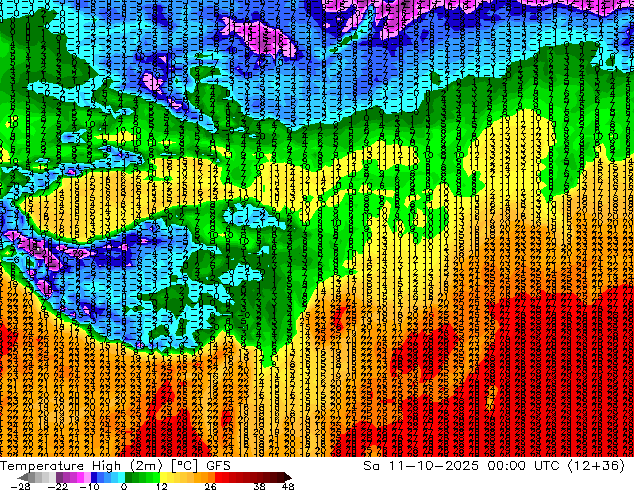Image resolution: width=634 pixels, height=490 pixels.
Task: Click the yellow segment of the color scale
Action: pos(163,477)
